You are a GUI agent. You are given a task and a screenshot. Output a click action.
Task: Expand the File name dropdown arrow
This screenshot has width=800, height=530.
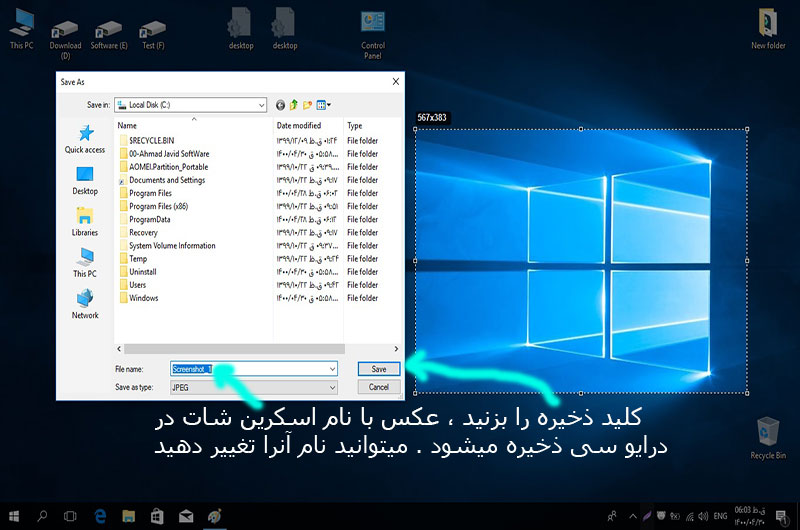pos(332,369)
